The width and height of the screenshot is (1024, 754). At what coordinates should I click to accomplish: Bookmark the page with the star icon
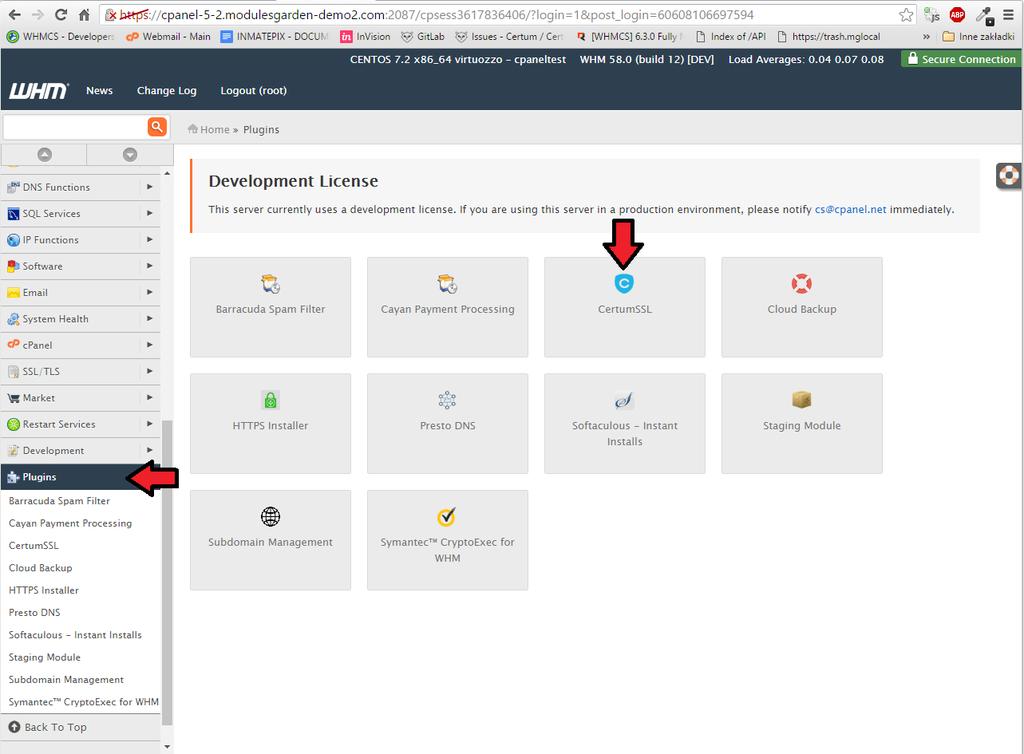(906, 14)
